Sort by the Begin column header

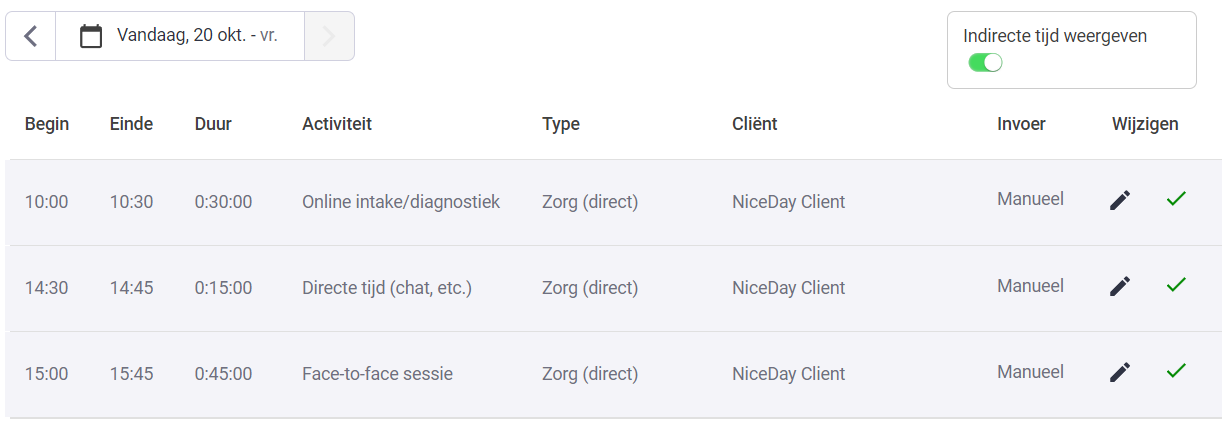[x=47, y=124]
